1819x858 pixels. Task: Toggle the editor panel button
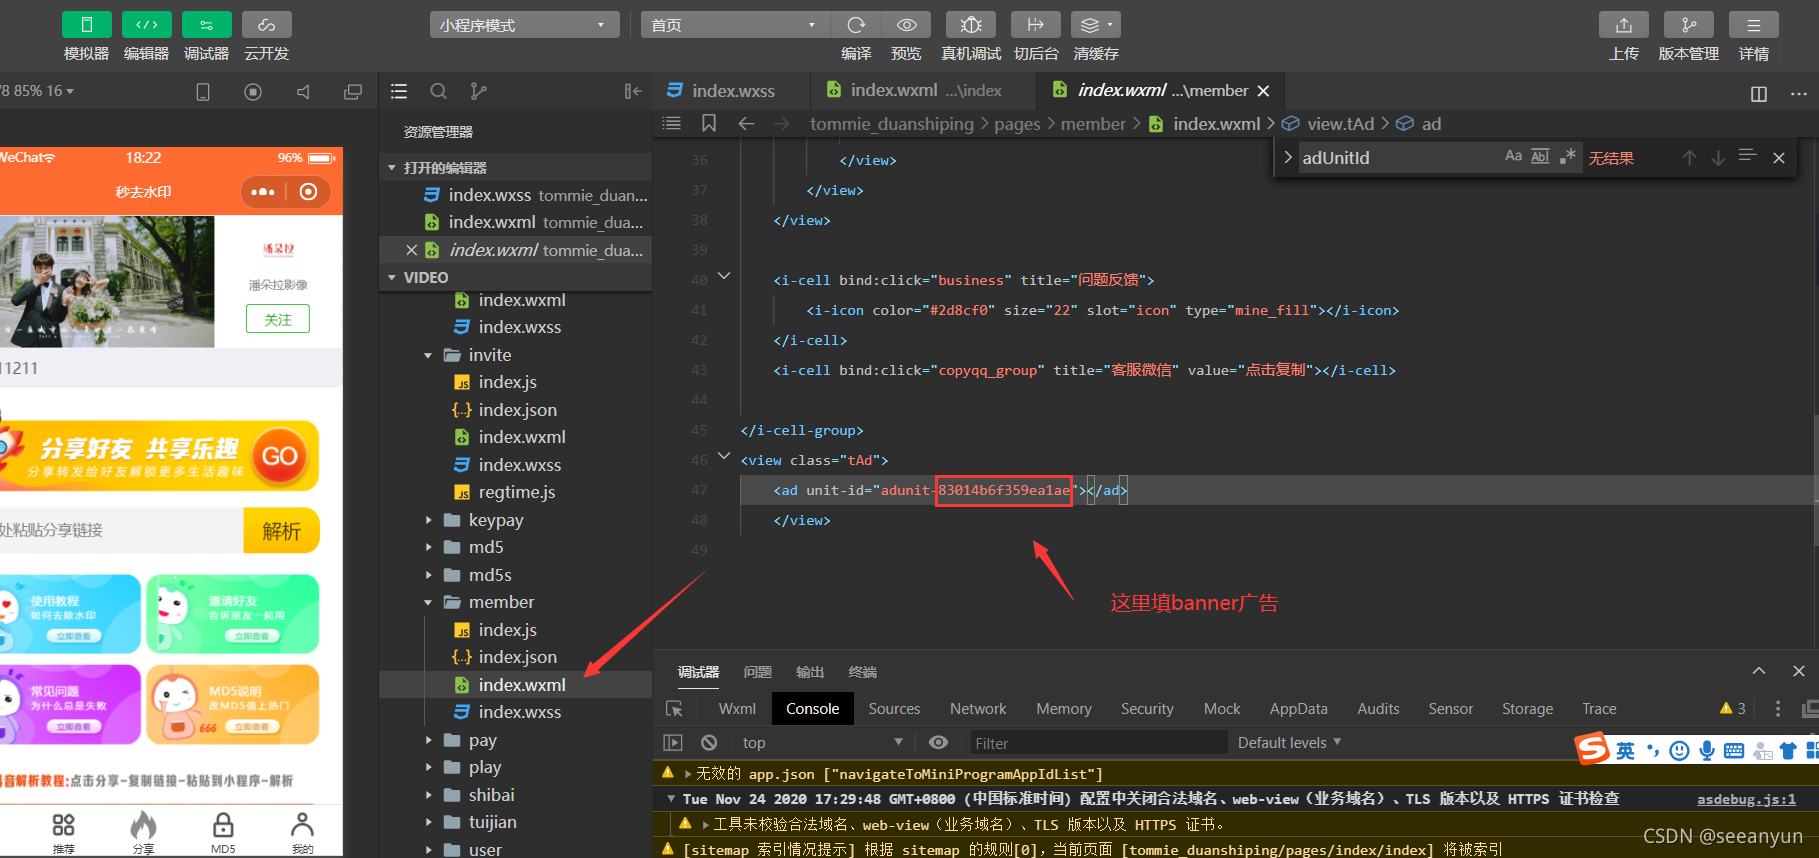pyautogui.click(x=146, y=25)
